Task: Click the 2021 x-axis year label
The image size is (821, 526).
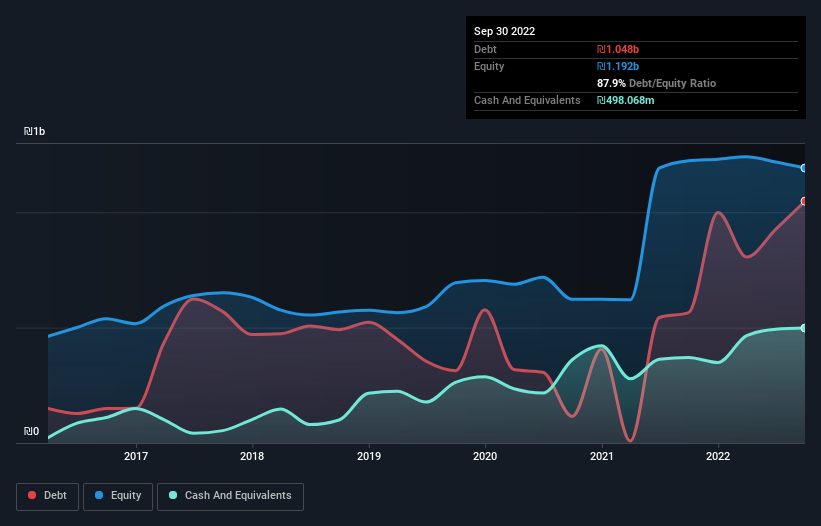Action: point(602,456)
